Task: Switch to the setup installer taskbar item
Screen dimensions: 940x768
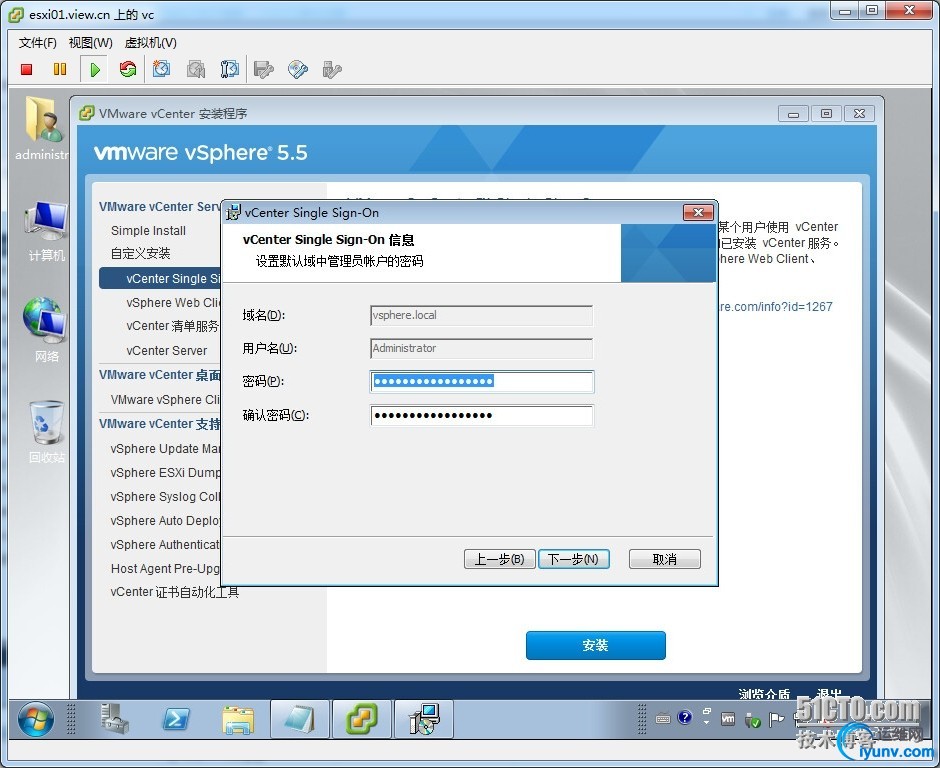Action: [424, 719]
